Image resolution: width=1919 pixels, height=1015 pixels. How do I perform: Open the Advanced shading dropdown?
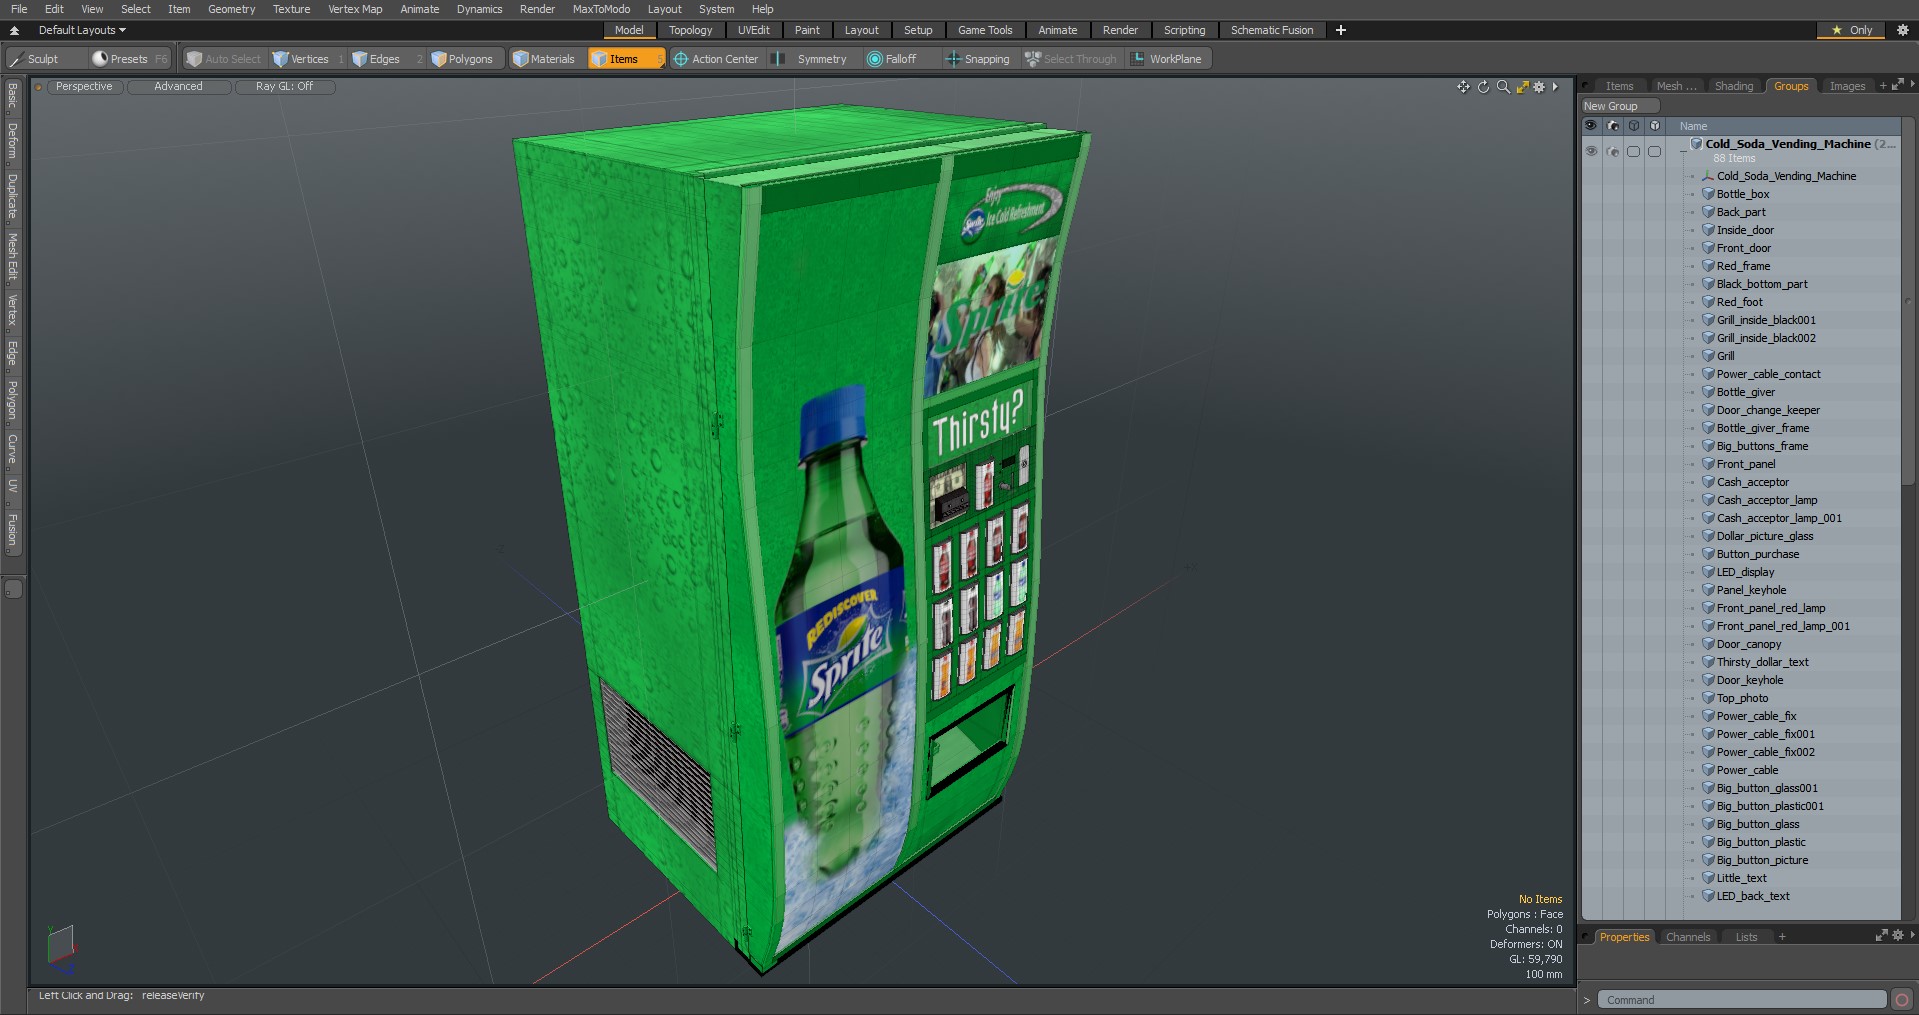(x=178, y=87)
